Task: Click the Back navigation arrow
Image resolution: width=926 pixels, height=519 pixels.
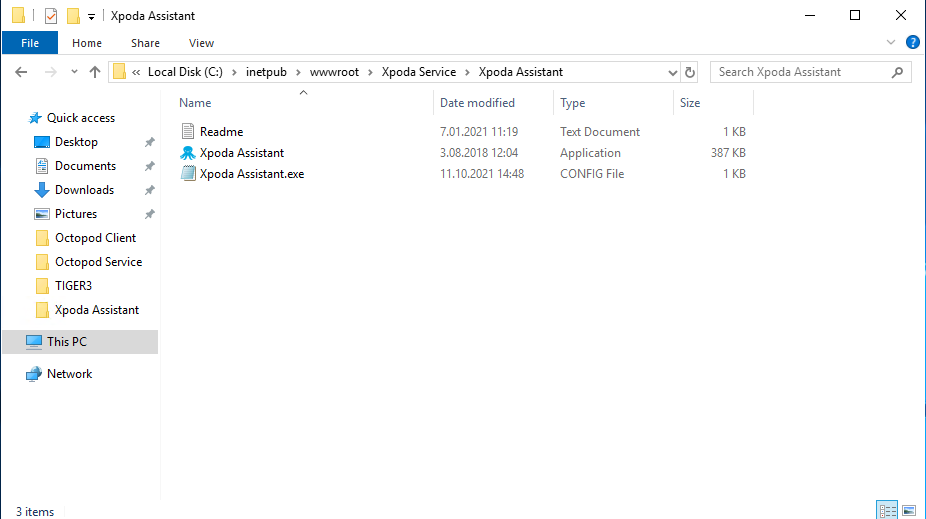Action: [x=21, y=72]
